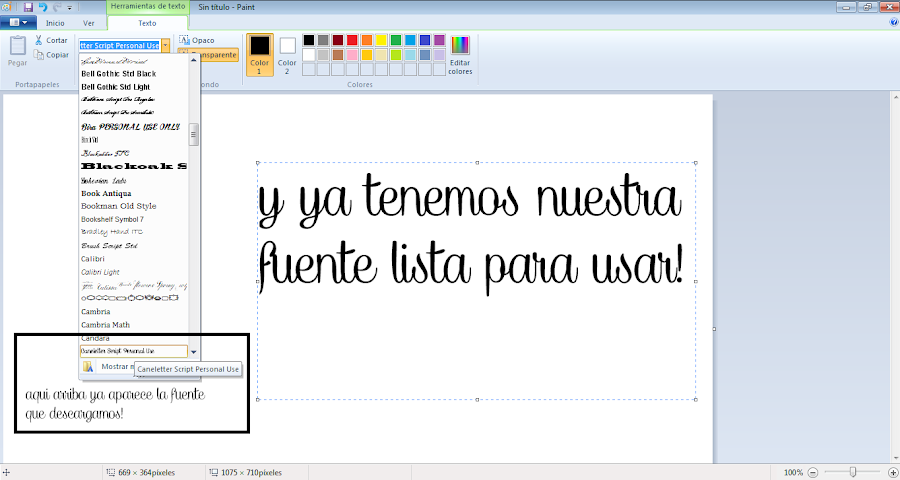Click the zoom slider handle
This screenshot has width=900, height=480.
coord(853,472)
